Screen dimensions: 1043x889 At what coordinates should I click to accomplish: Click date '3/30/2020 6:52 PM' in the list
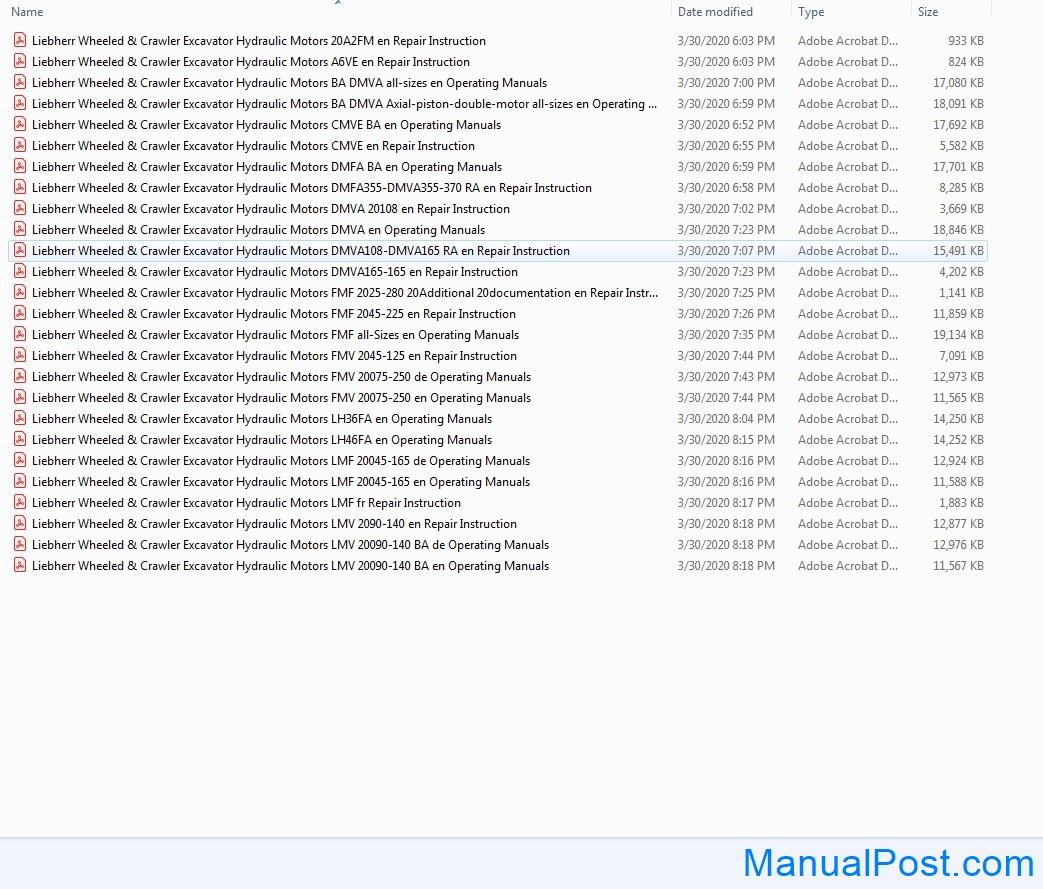726,125
